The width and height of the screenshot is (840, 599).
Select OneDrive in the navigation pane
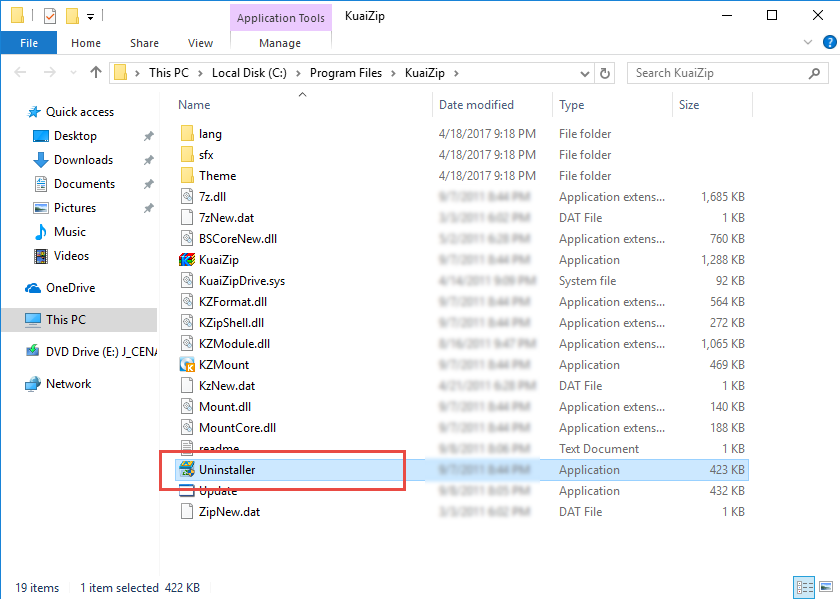70,288
